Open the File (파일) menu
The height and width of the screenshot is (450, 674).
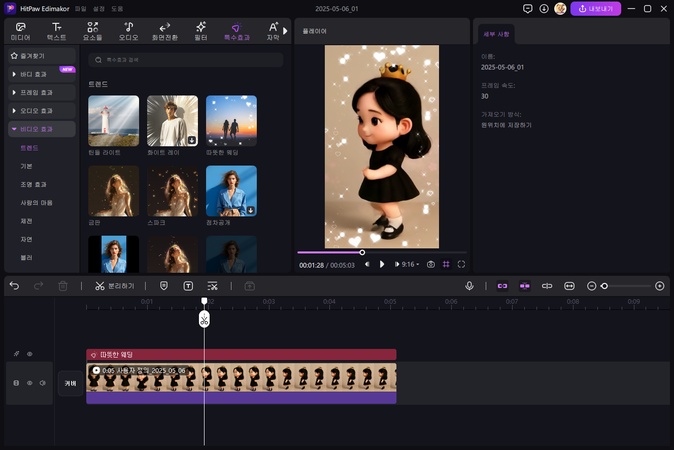tap(80, 9)
